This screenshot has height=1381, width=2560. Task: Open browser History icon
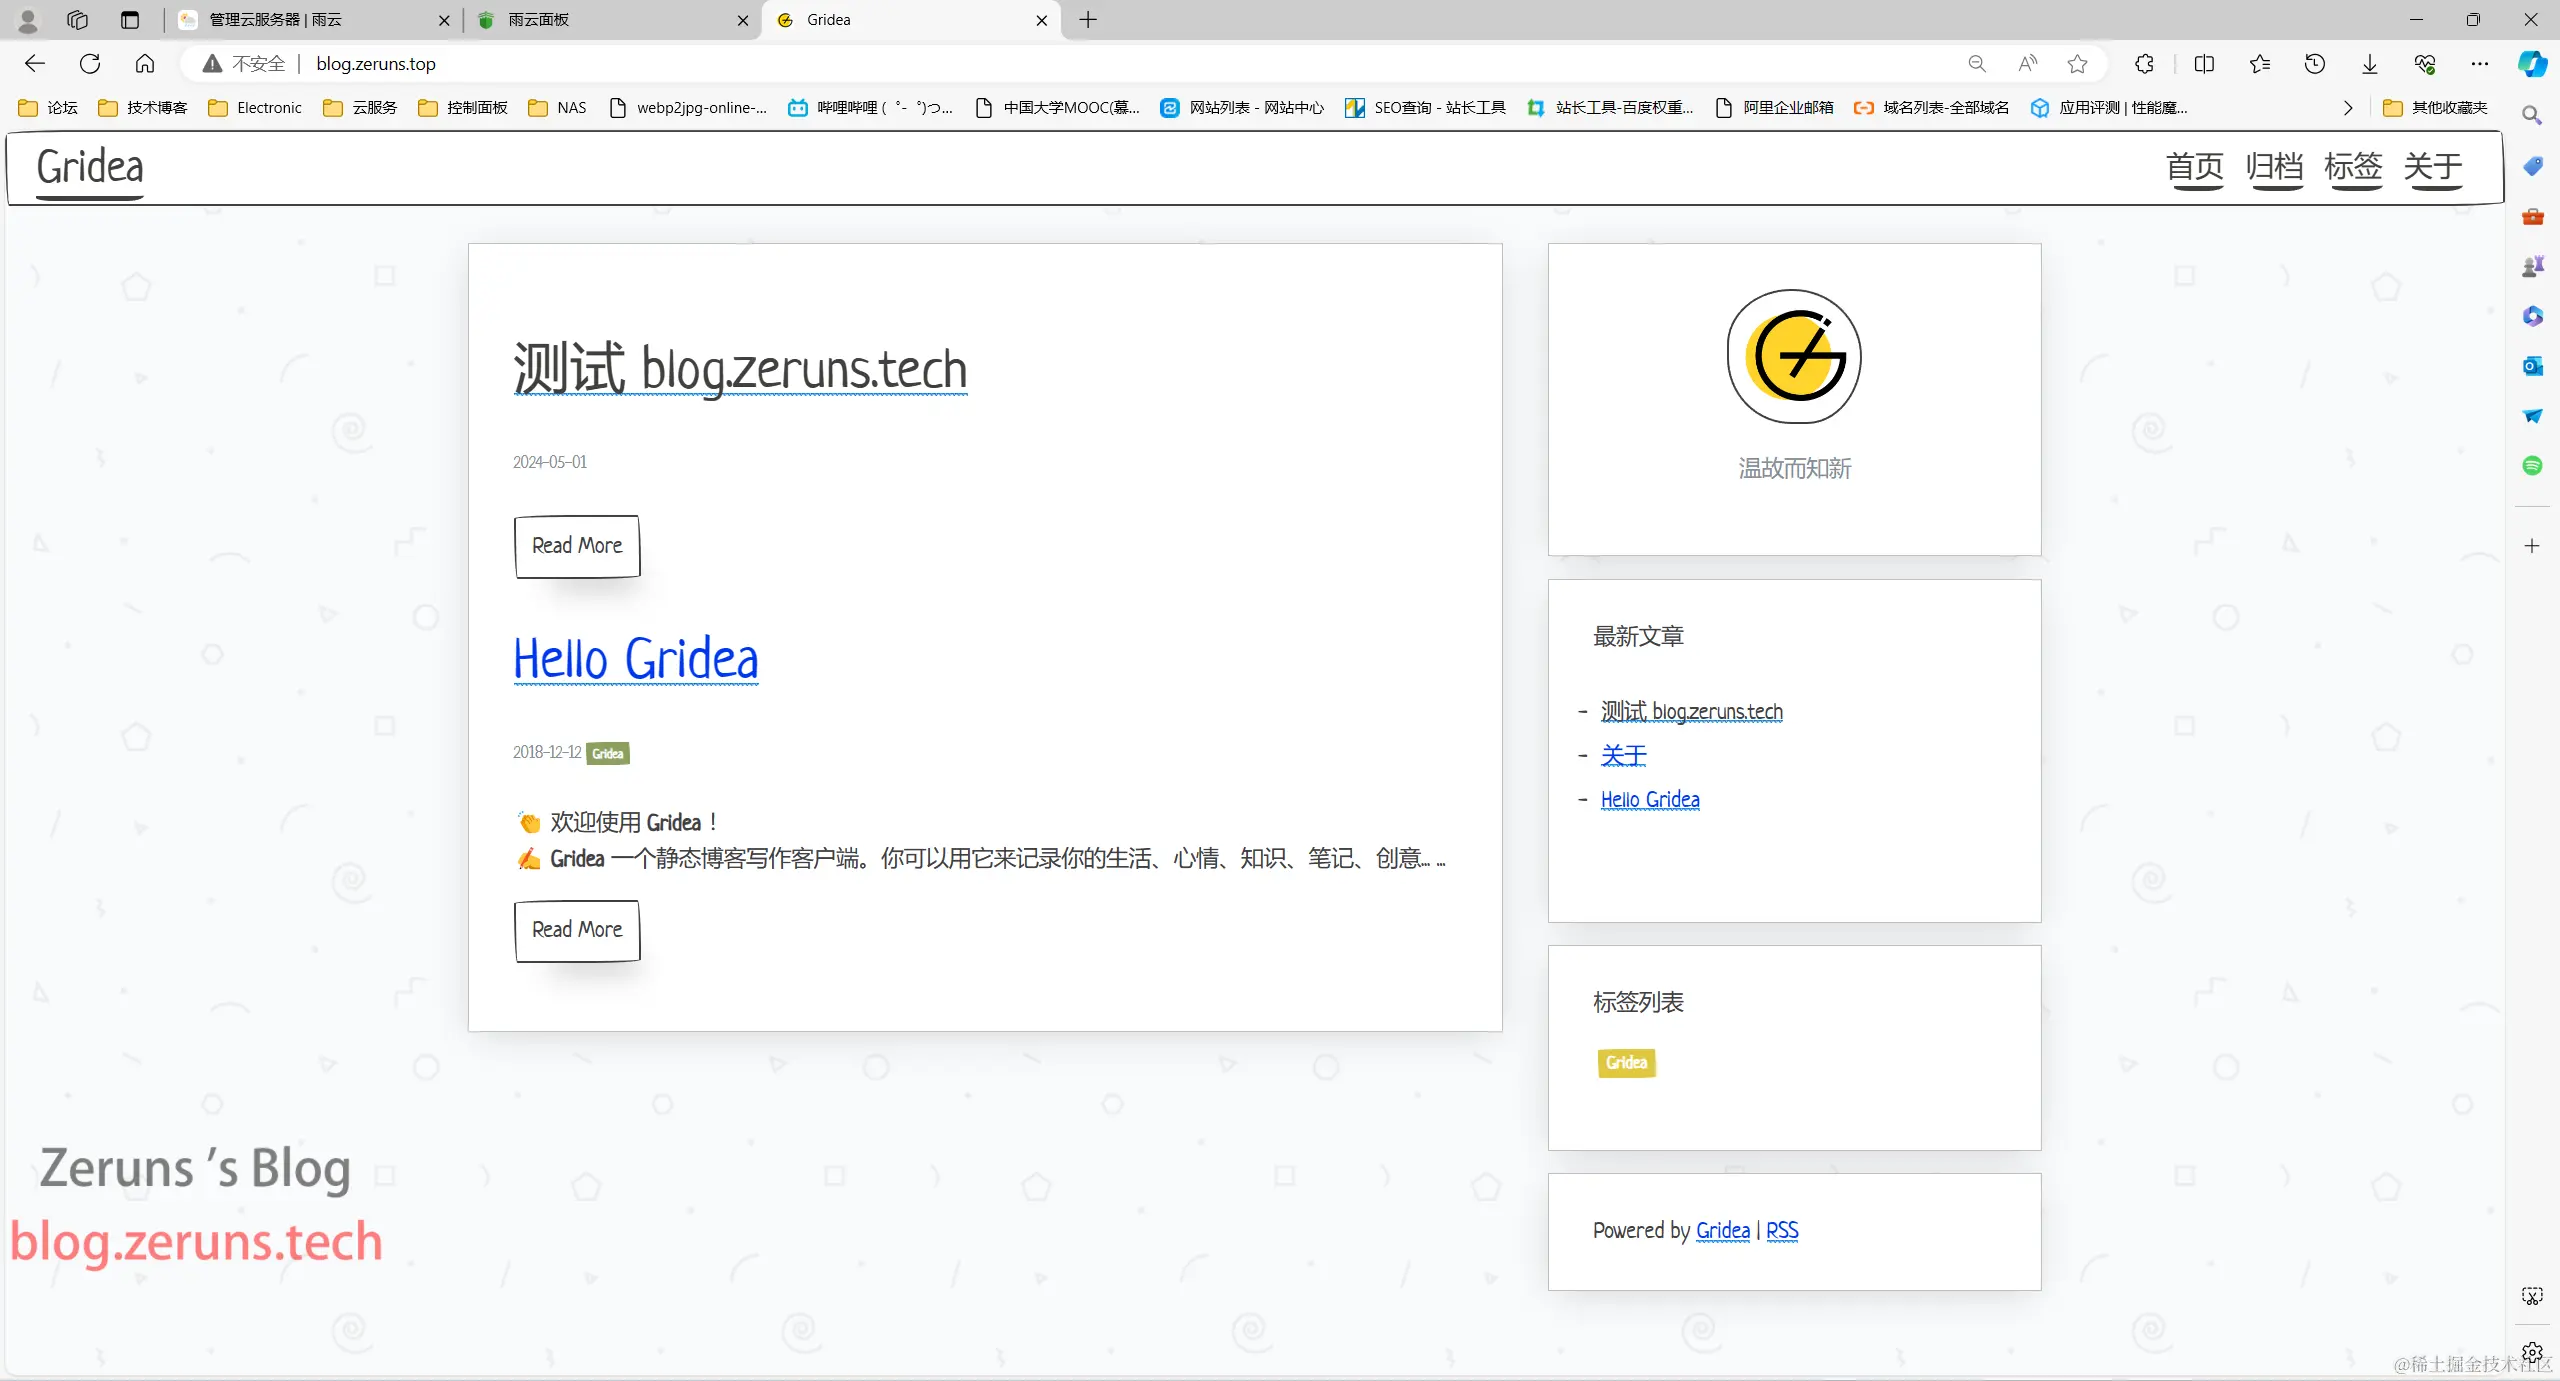tap(2314, 64)
